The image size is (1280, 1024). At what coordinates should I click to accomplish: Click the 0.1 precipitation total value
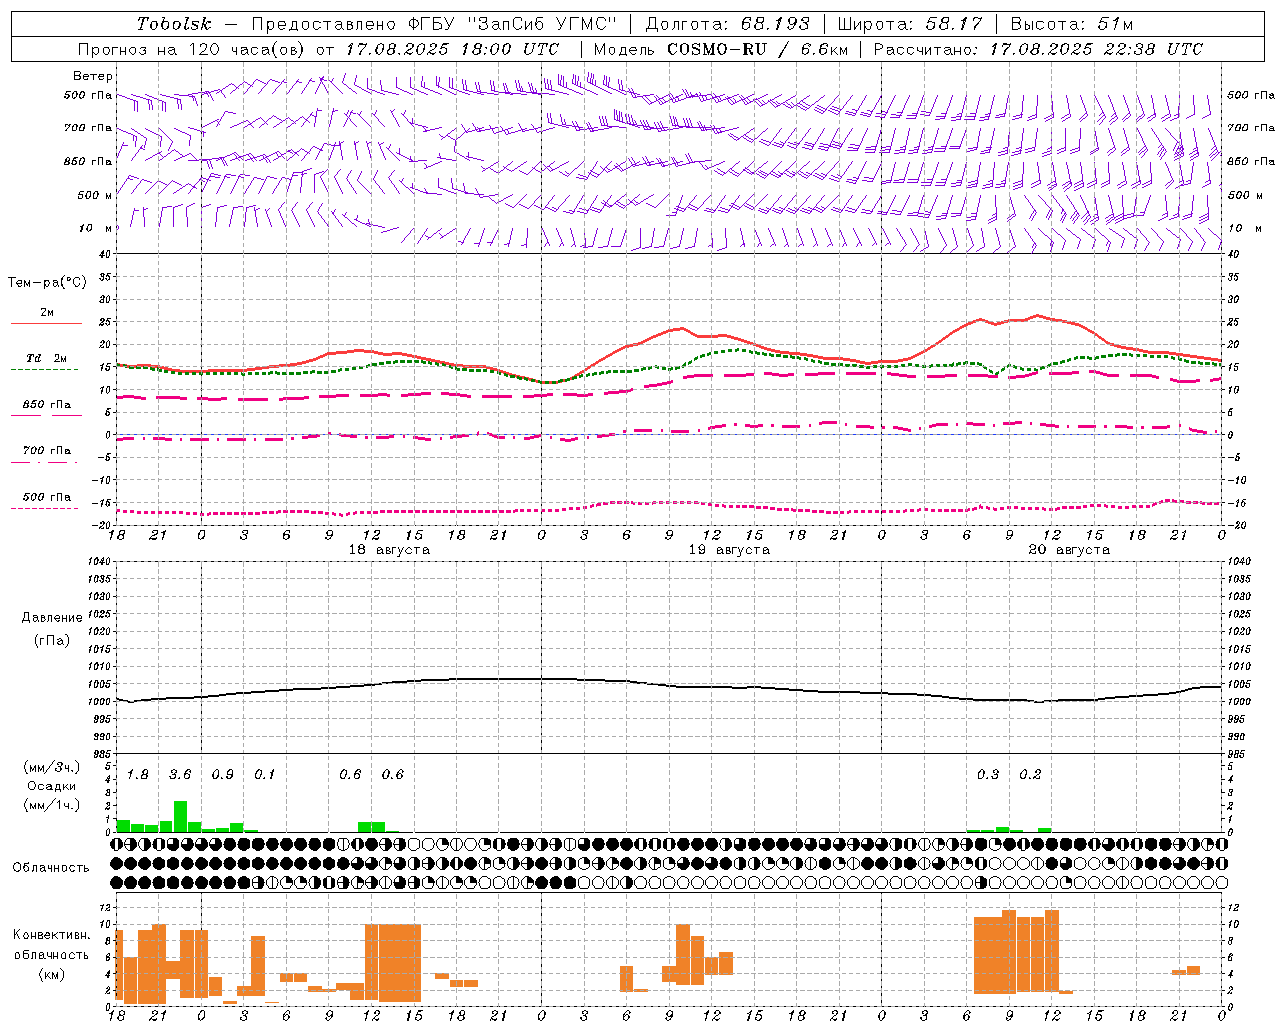coord(265,775)
